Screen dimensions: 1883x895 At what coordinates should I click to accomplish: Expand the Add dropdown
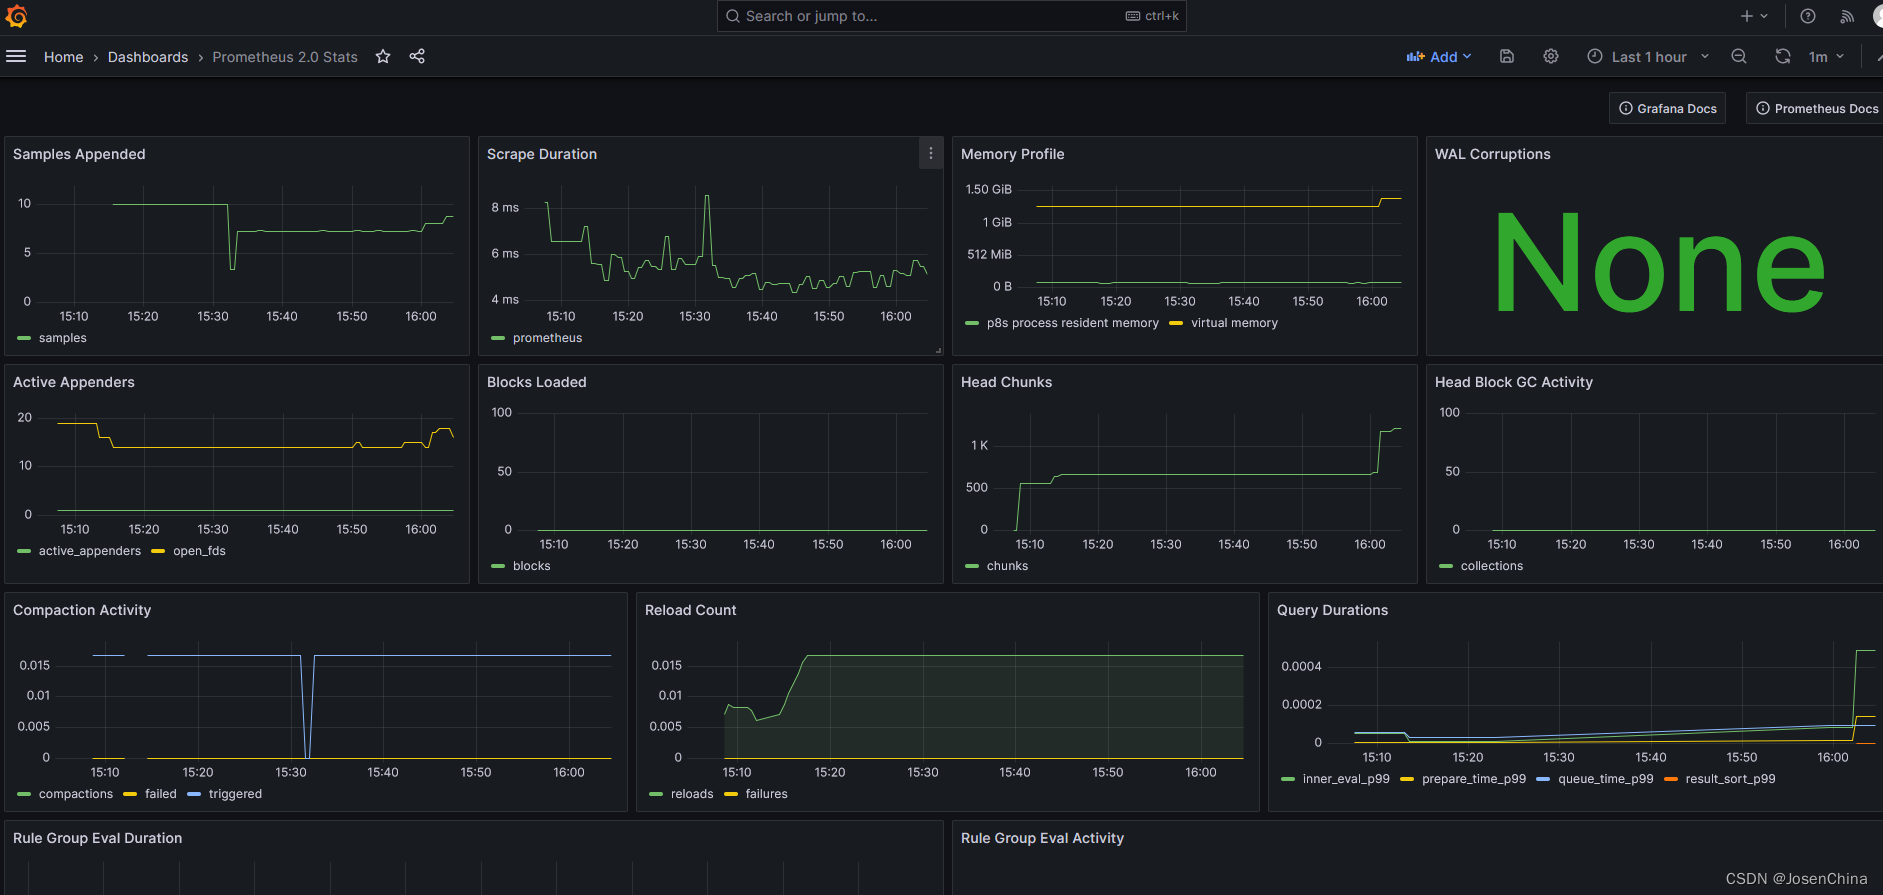[1439, 57]
